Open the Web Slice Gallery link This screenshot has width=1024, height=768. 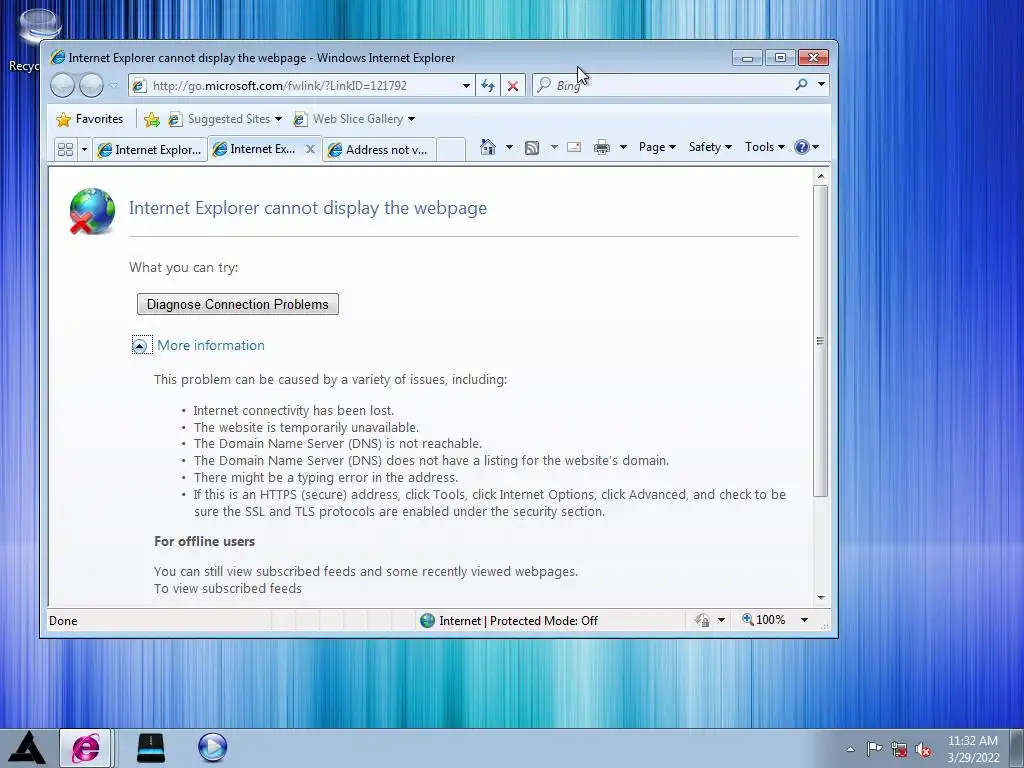click(349, 119)
